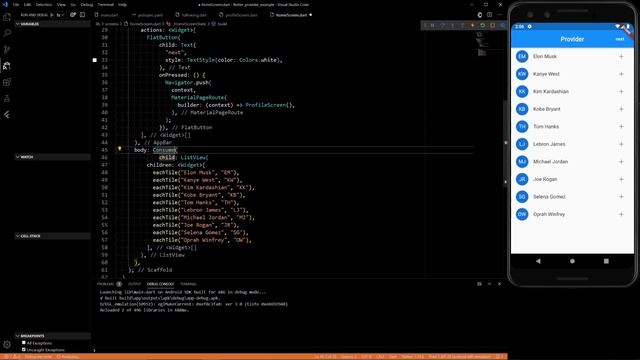Tap the plus beside Joe Rogan

[621, 179]
